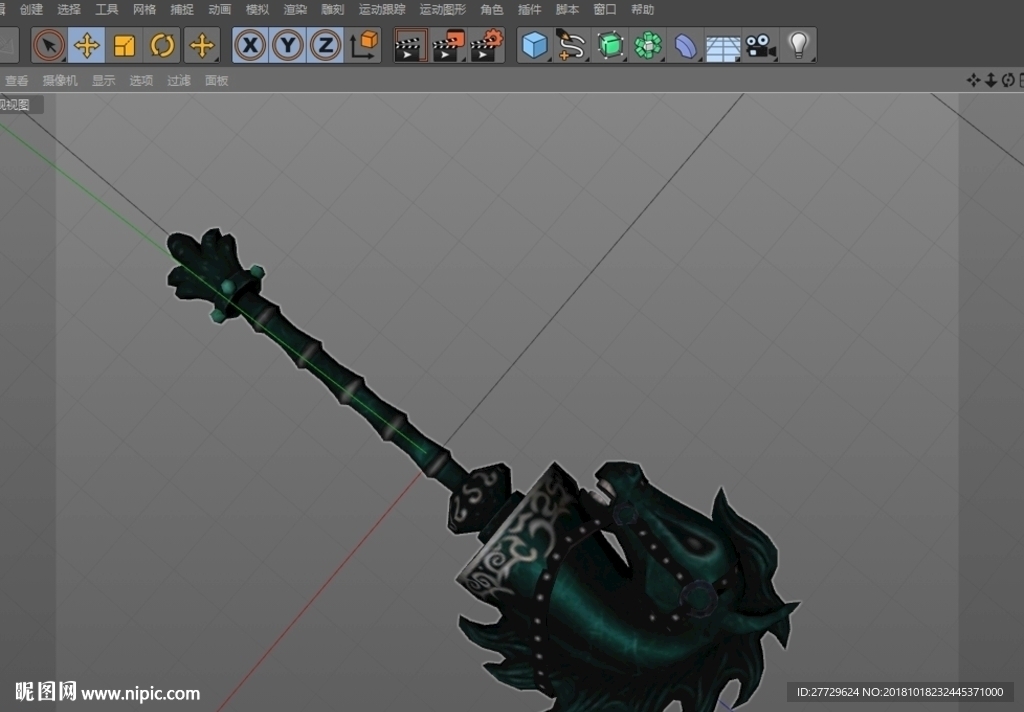
Task: Activate the Rotate tool
Action: click(162, 45)
